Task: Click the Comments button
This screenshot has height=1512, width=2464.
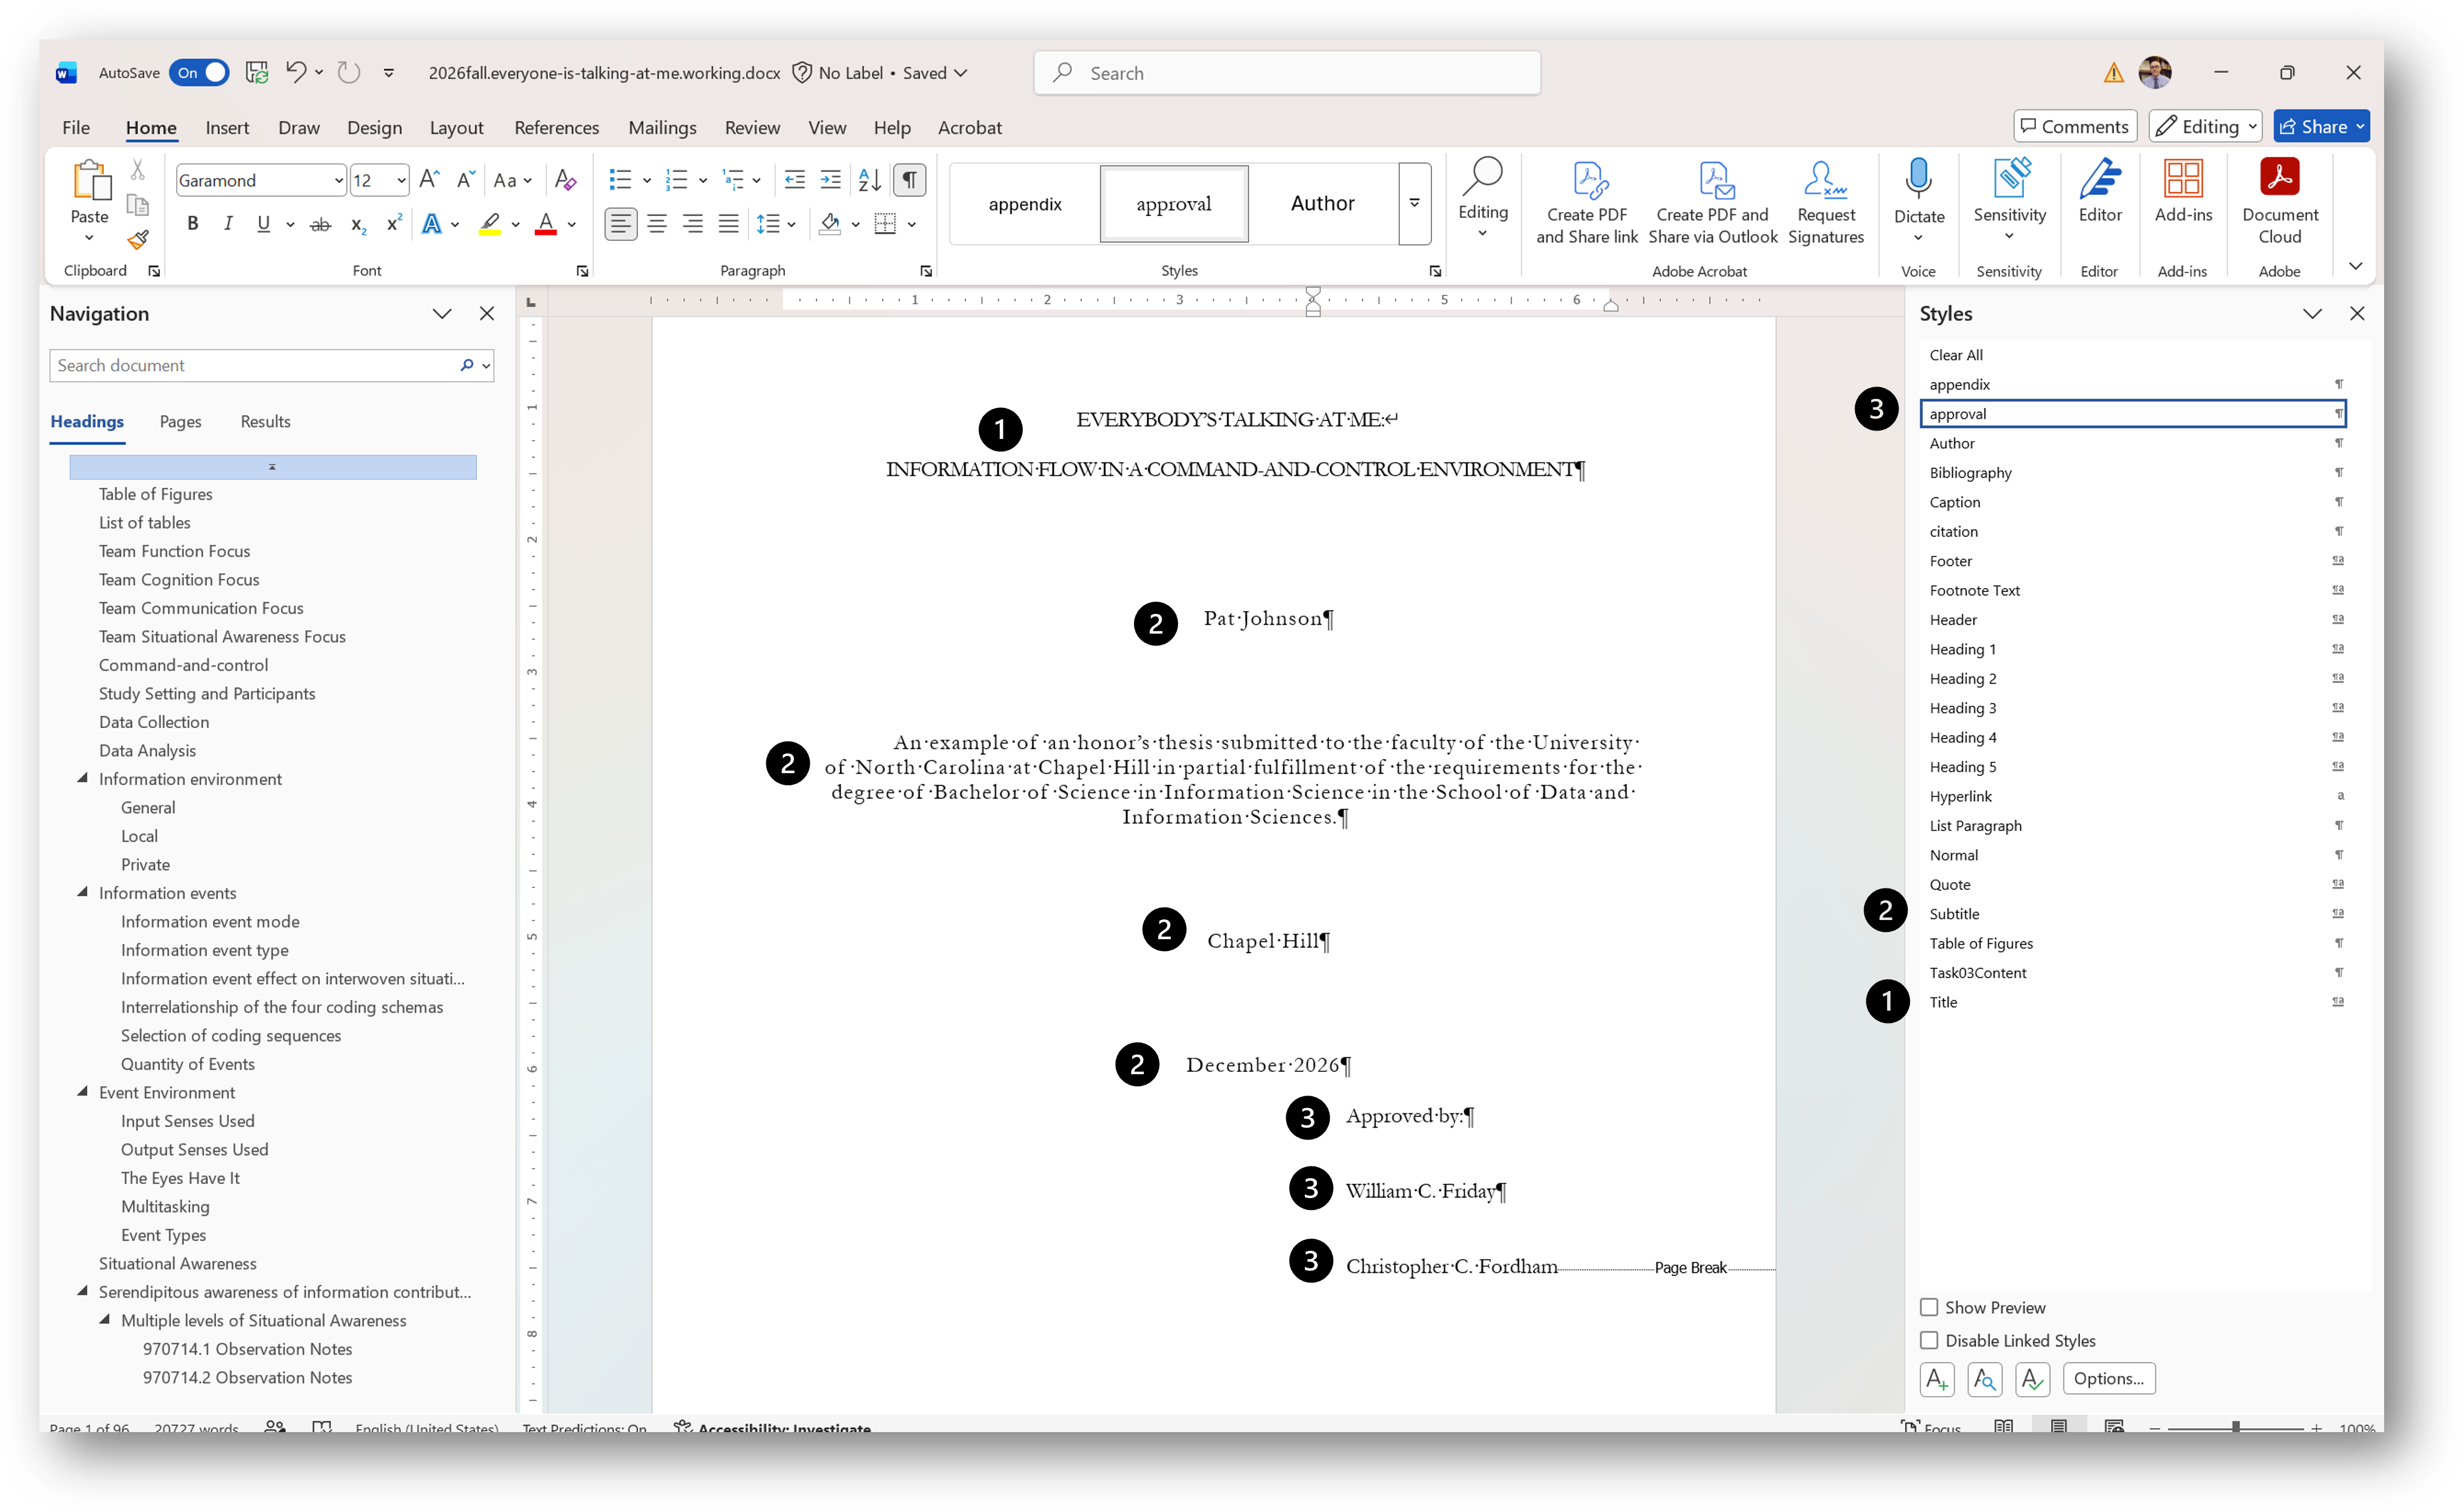Action: pos(2075,126)
